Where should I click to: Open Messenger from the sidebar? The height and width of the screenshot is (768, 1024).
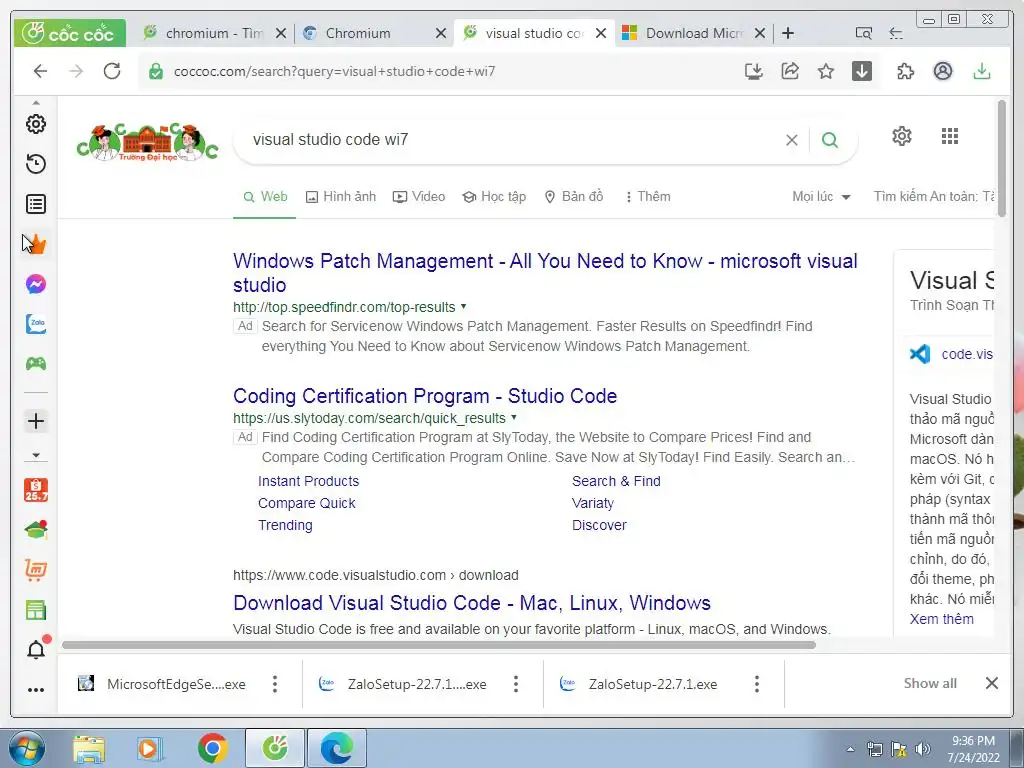(36, 284)
